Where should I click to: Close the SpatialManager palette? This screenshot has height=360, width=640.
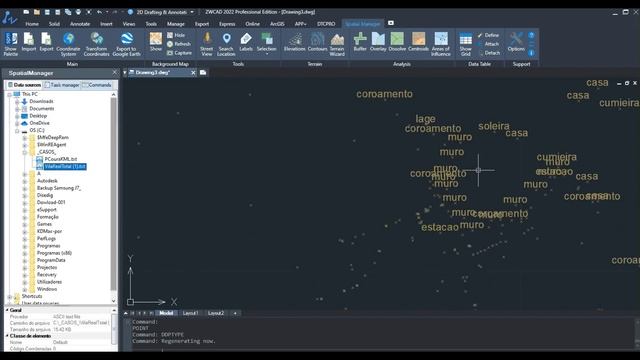point(114,73)
